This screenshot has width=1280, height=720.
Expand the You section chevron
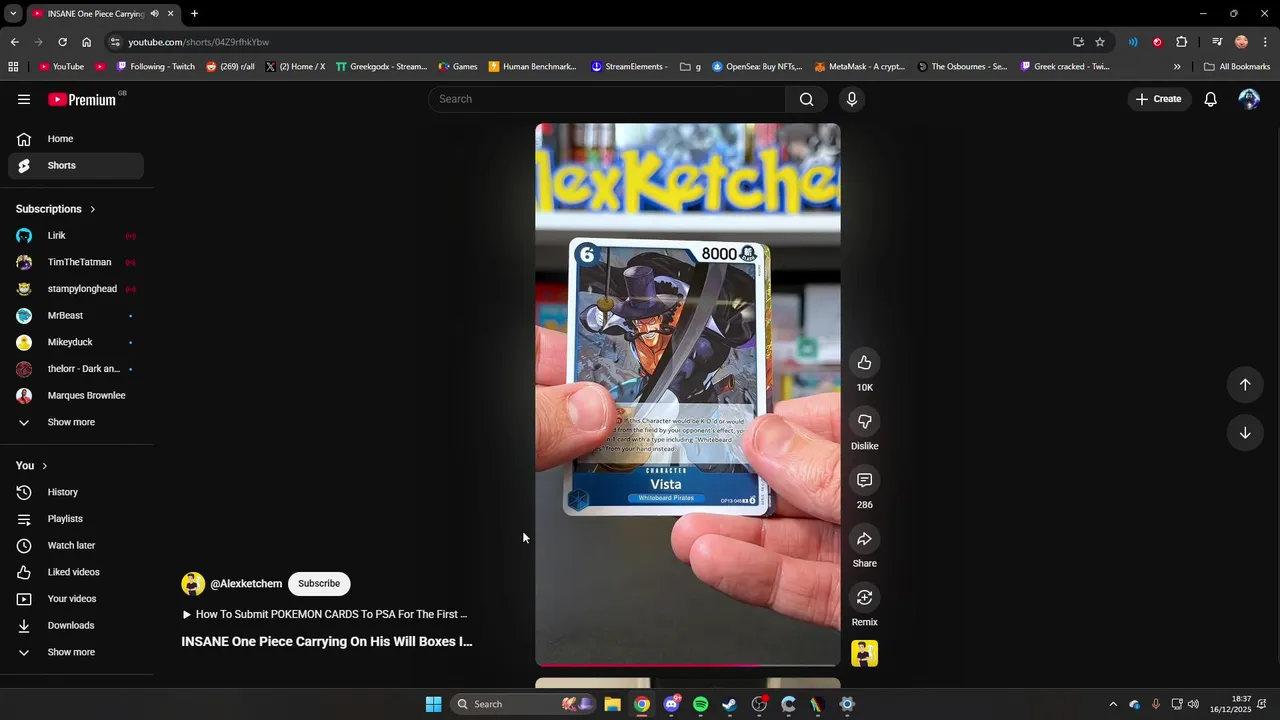point(44,466)
